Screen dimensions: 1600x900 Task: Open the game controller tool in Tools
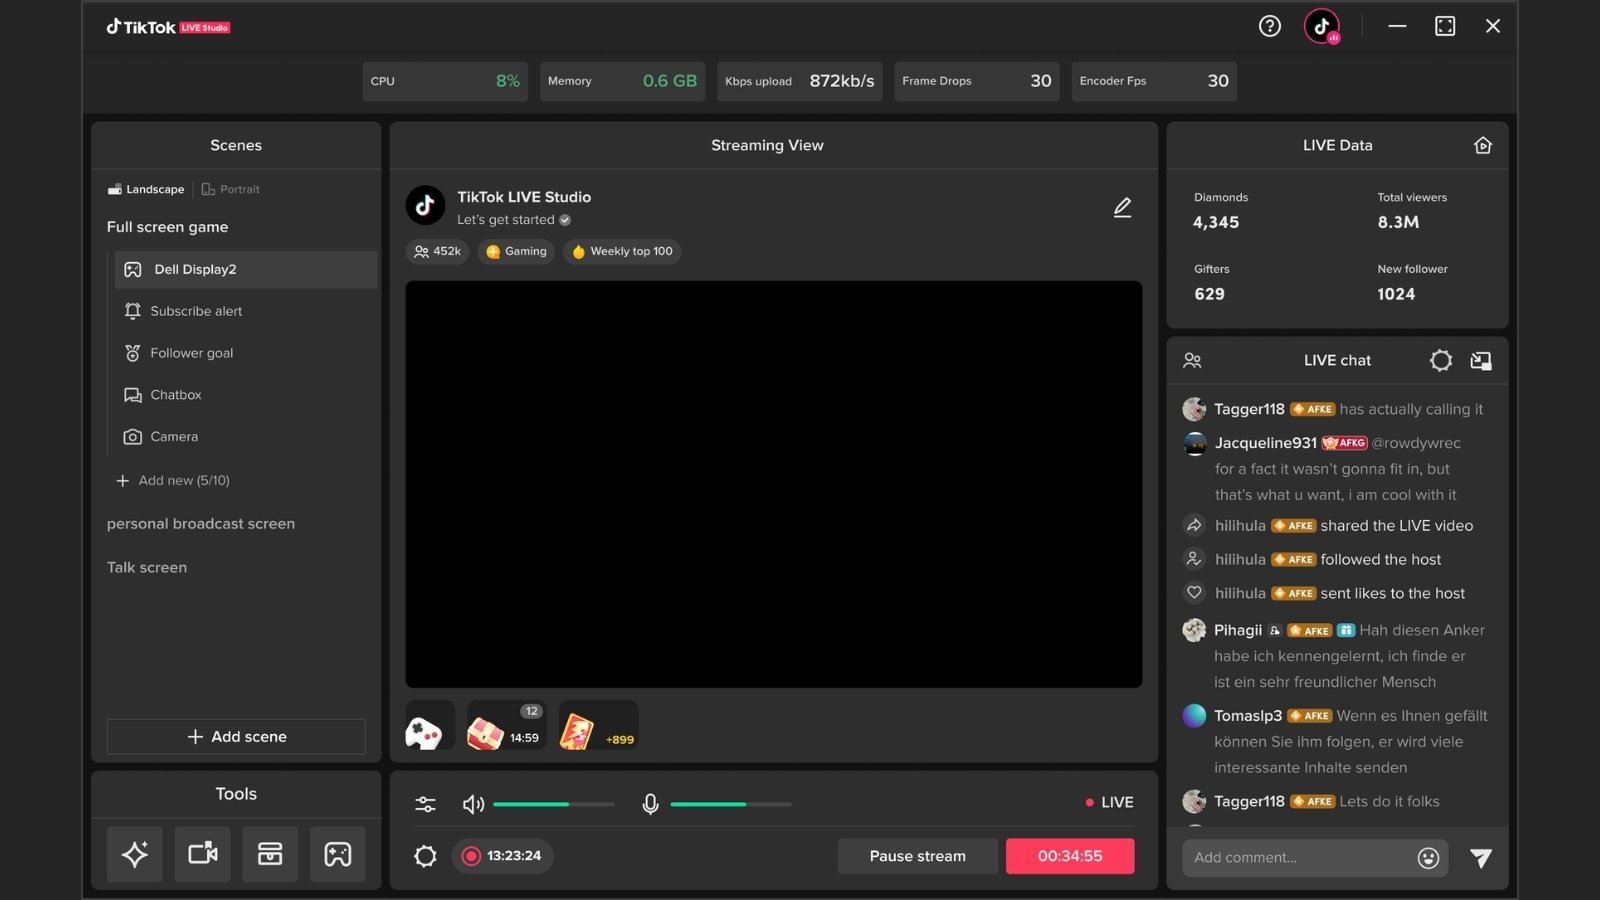tap(338, 854)
